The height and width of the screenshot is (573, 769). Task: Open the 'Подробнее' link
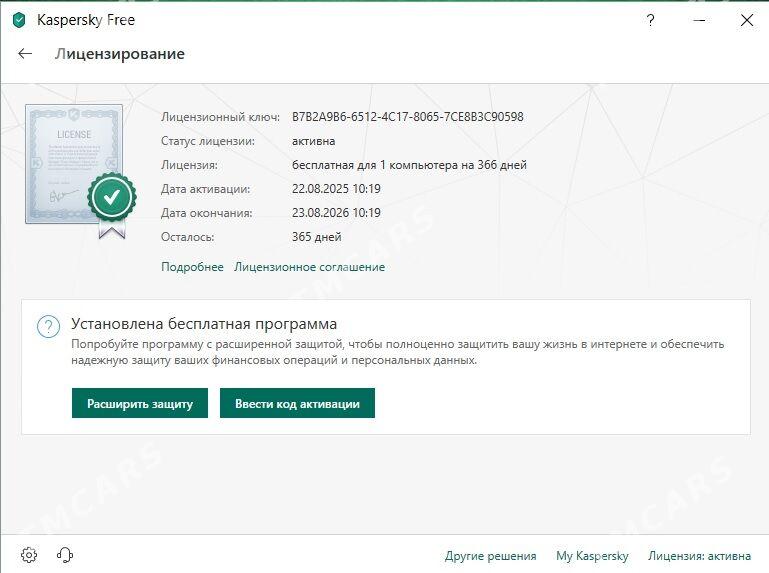point(192,267)
